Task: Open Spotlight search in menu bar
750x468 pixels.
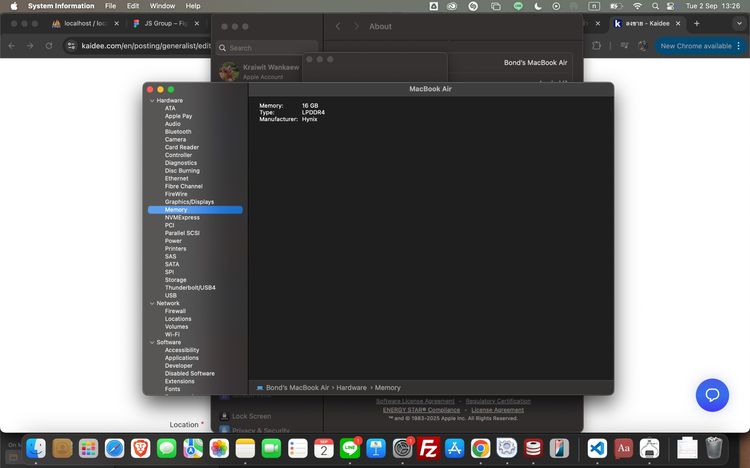Action: pos(655,6)
